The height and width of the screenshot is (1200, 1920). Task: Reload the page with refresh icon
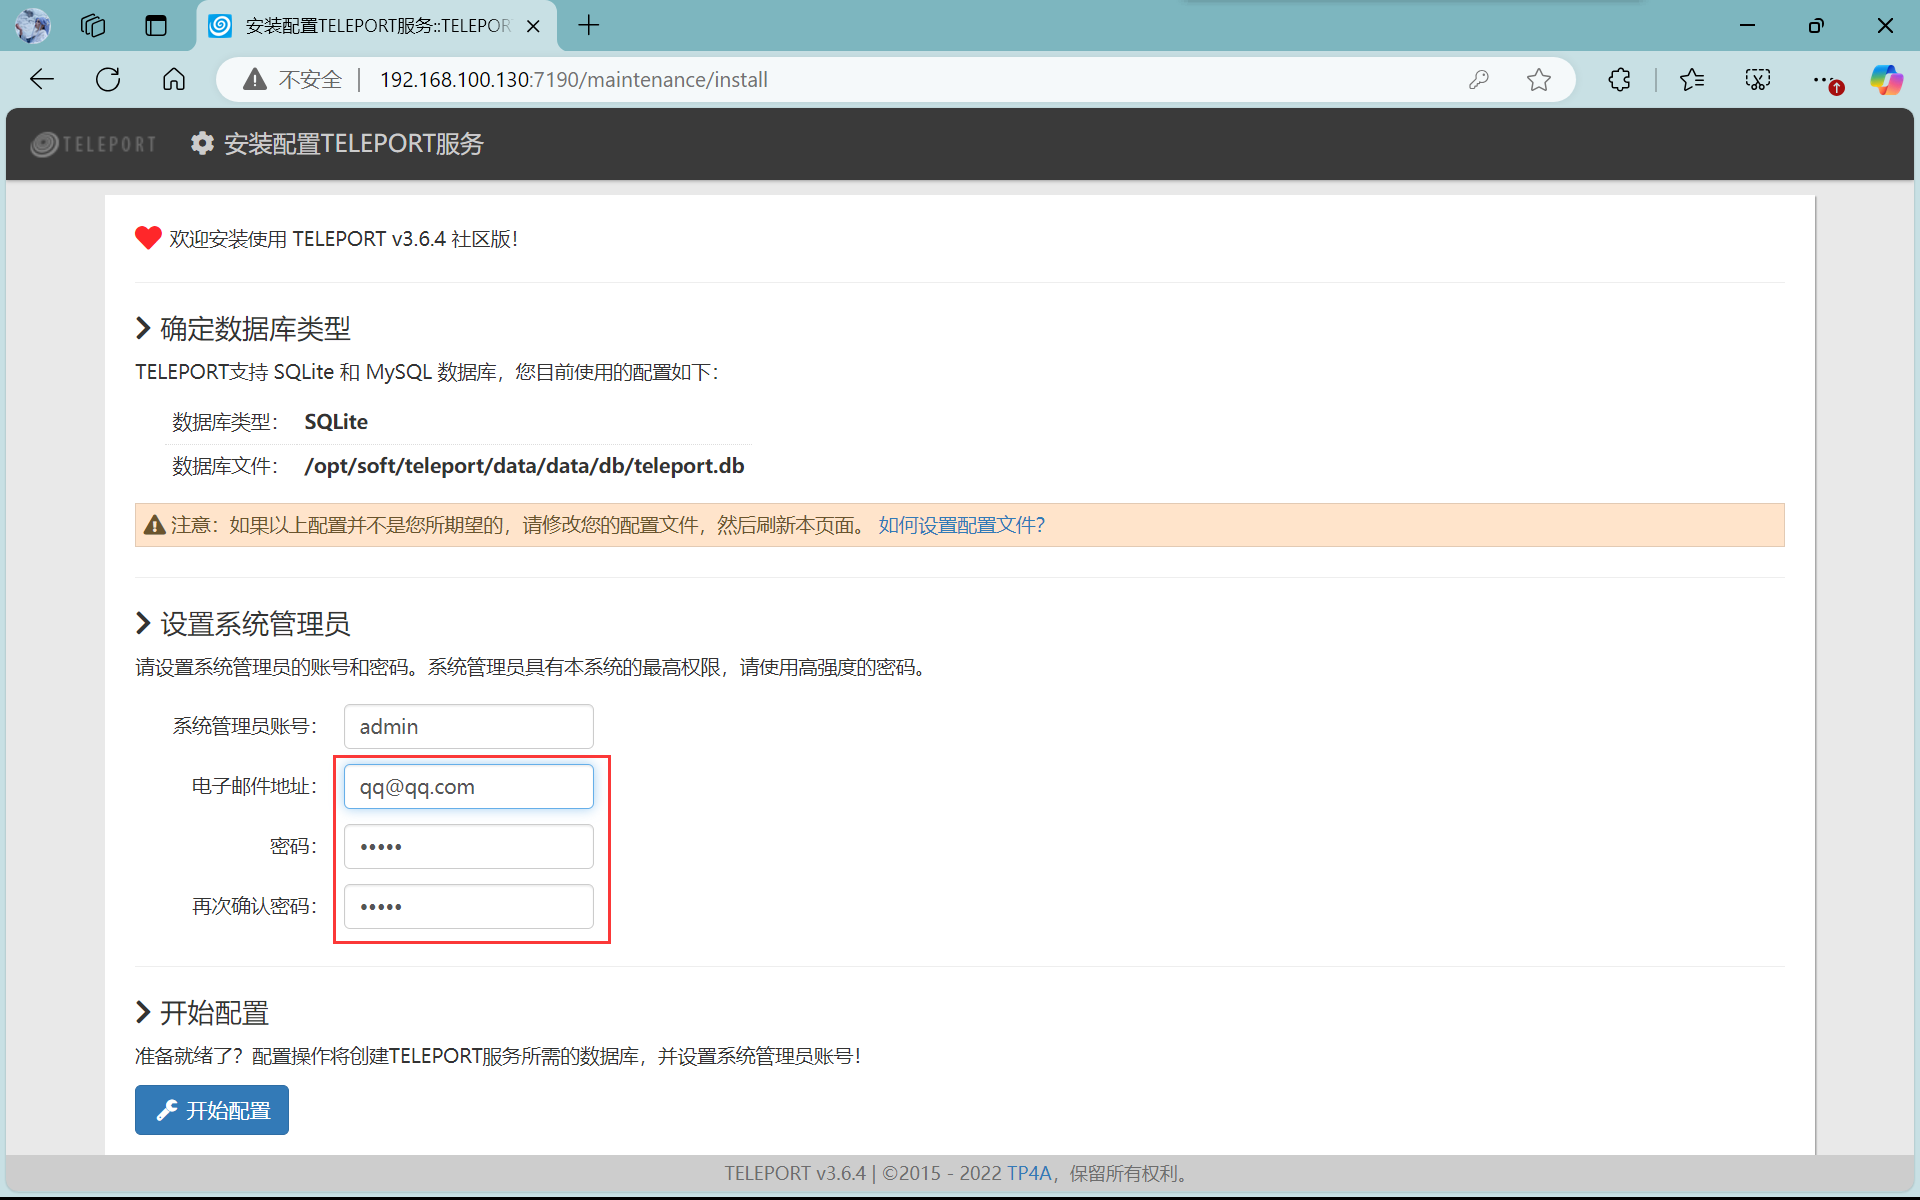tap(108, 80)
